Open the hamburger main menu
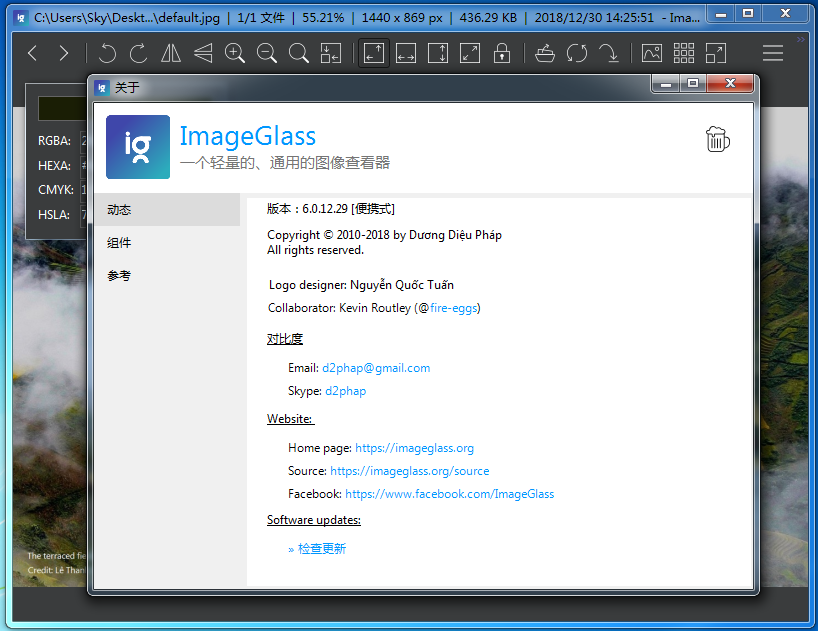 773,52
